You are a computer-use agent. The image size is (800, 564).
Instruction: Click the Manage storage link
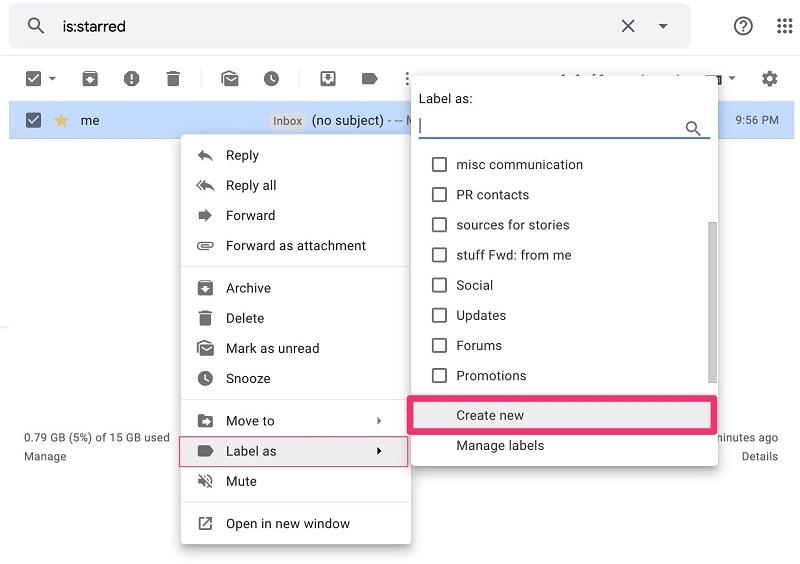click(45, 456)
